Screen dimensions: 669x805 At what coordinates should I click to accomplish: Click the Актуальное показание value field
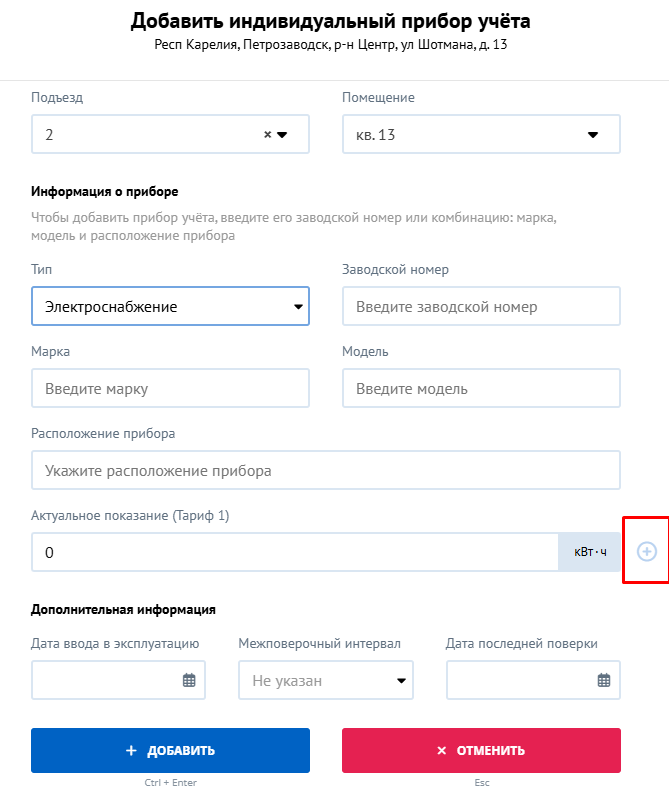pyautogui.click(x=295, y=552)
